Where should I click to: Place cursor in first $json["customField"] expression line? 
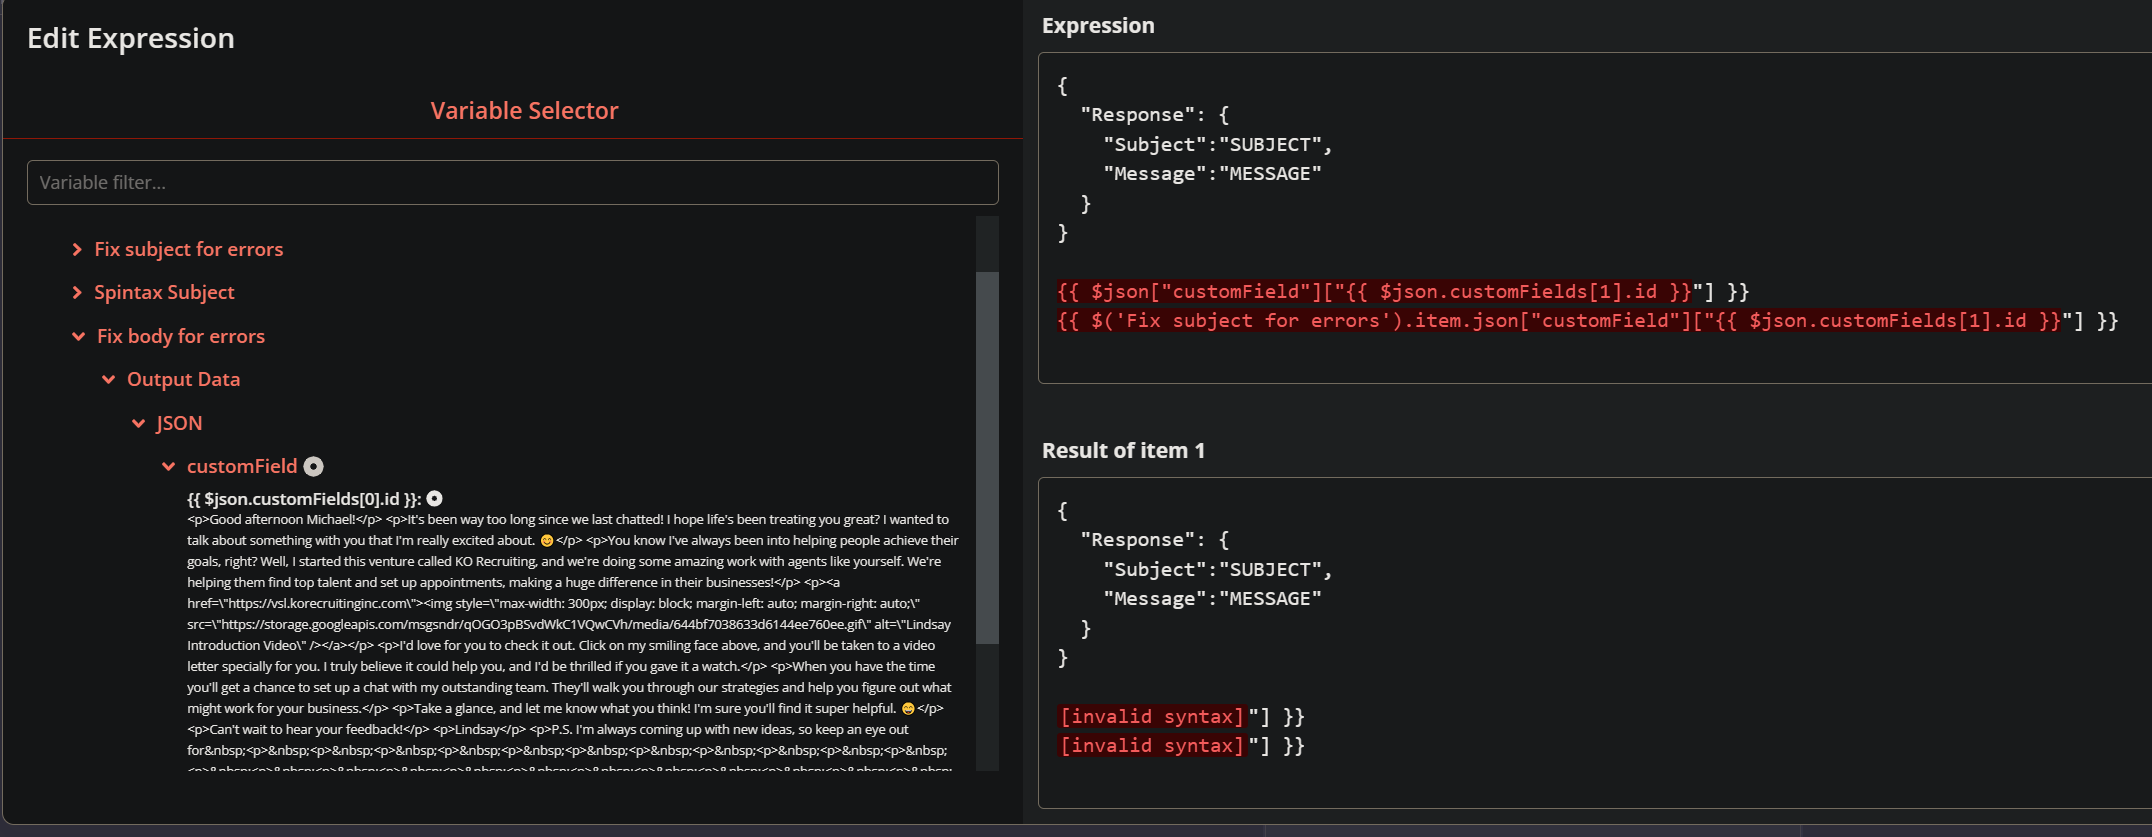click(1400, 292)
